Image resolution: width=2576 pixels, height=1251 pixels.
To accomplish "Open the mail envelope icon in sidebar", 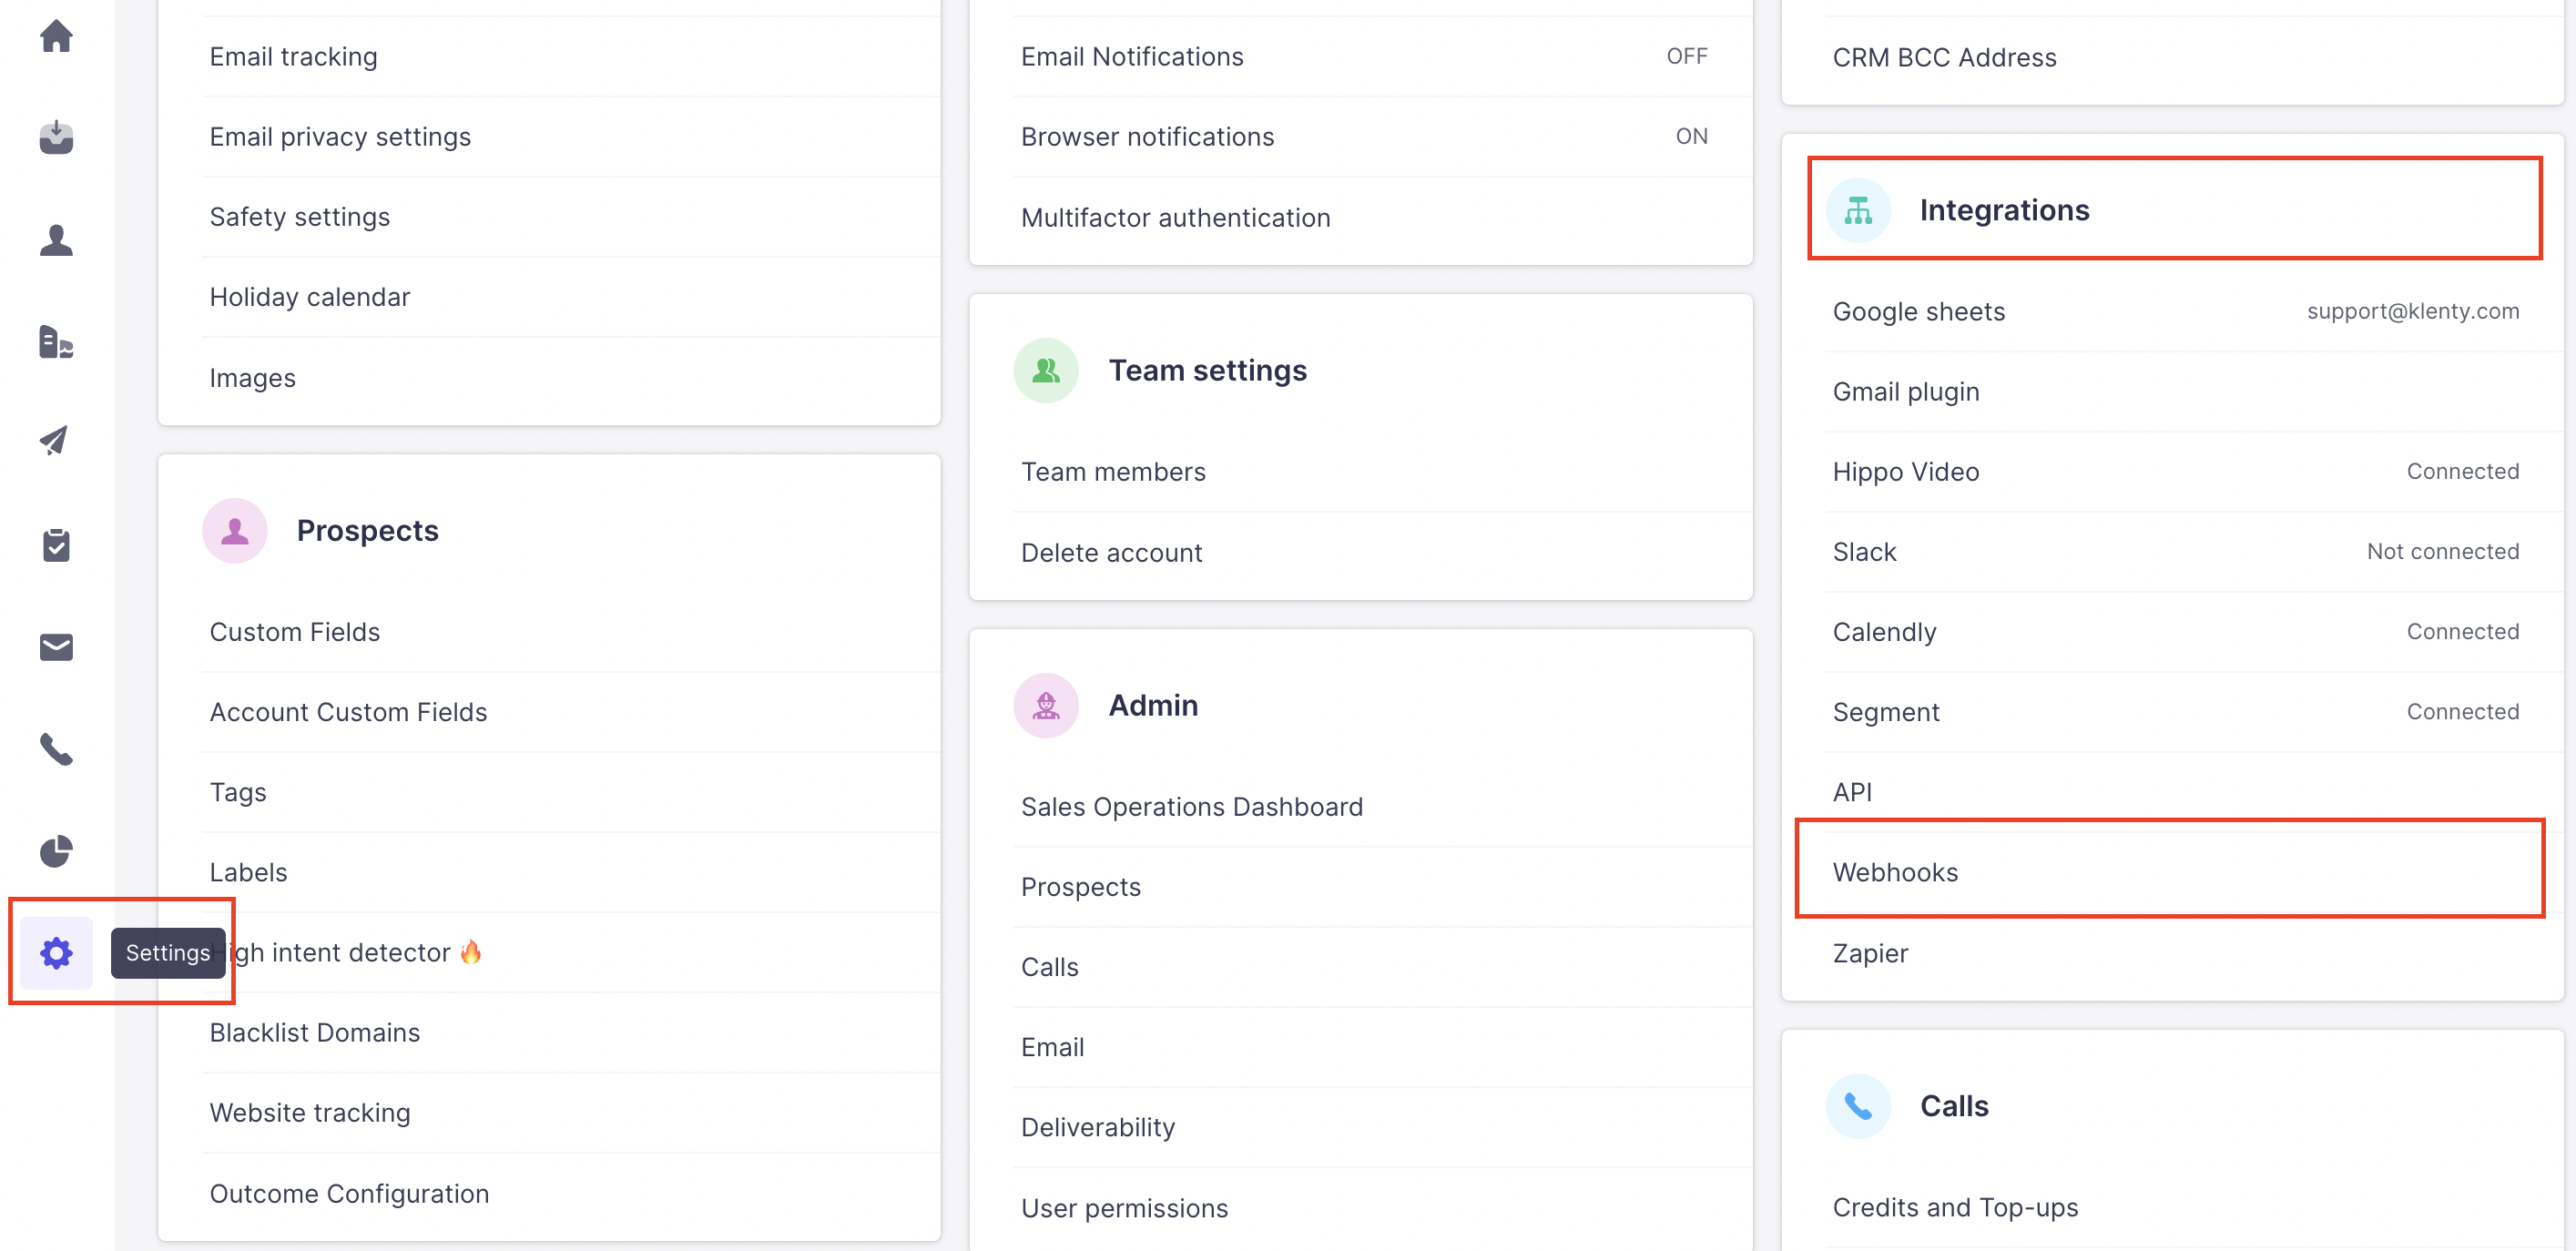I will (56, 647).
